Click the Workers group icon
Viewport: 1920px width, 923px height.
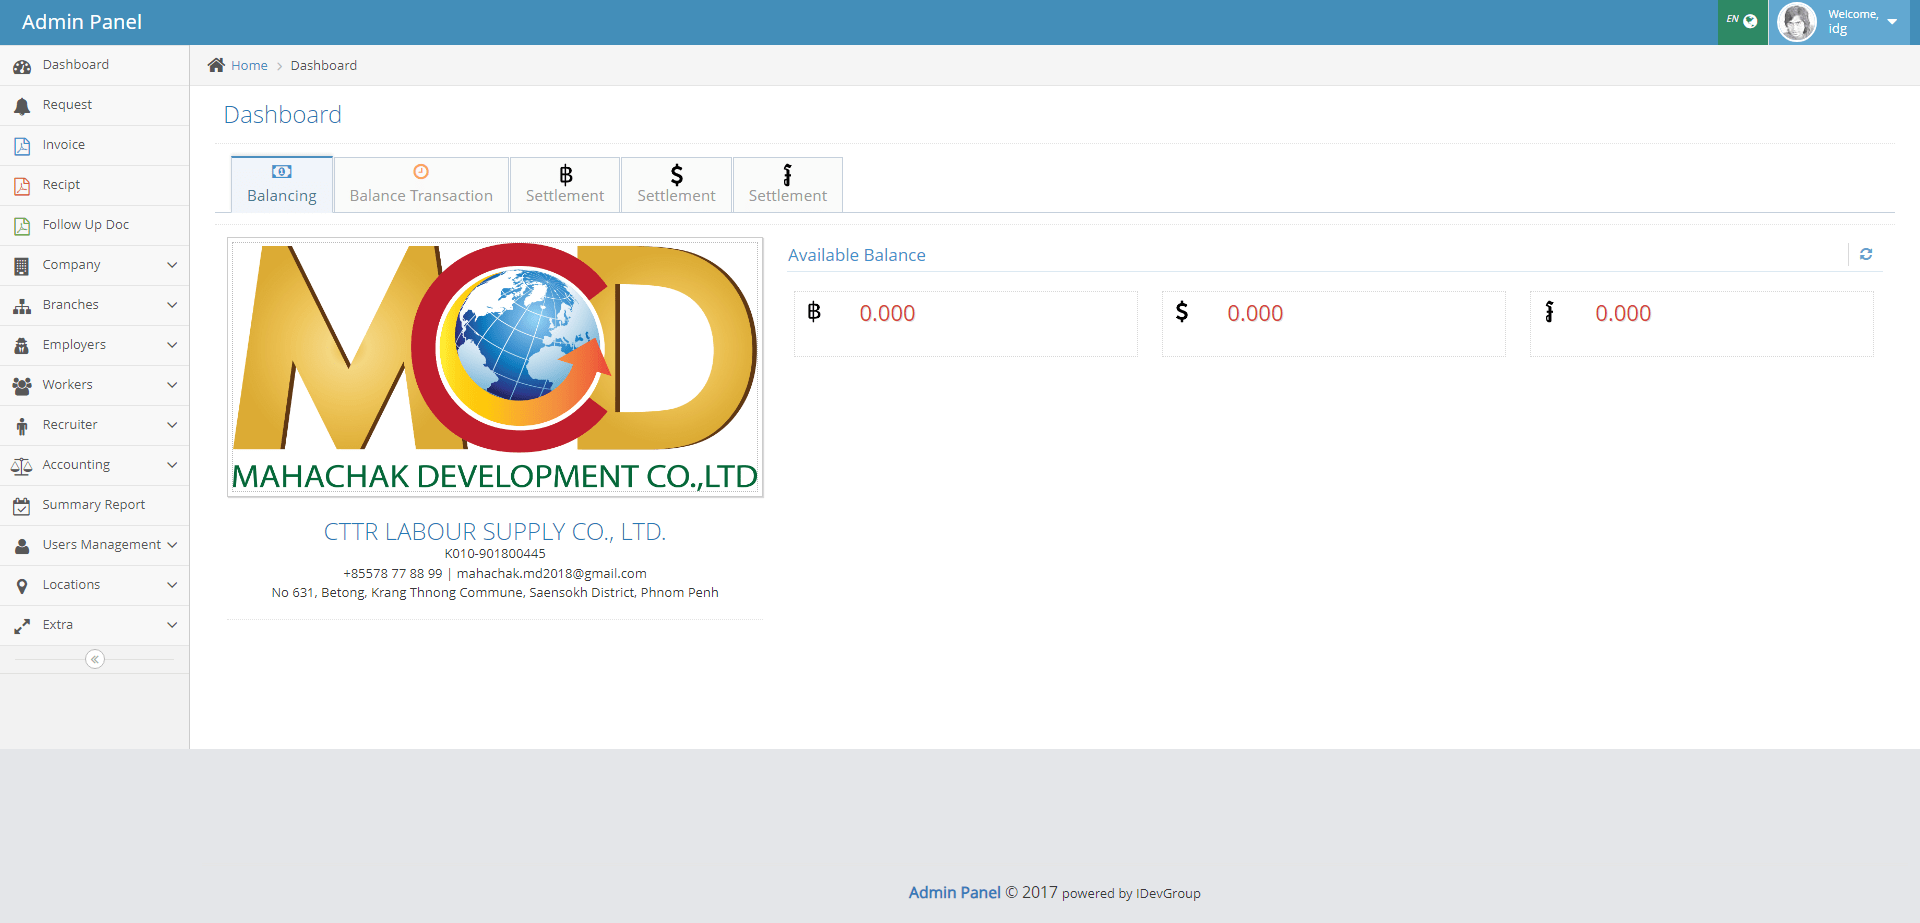(x=22, y=386)
